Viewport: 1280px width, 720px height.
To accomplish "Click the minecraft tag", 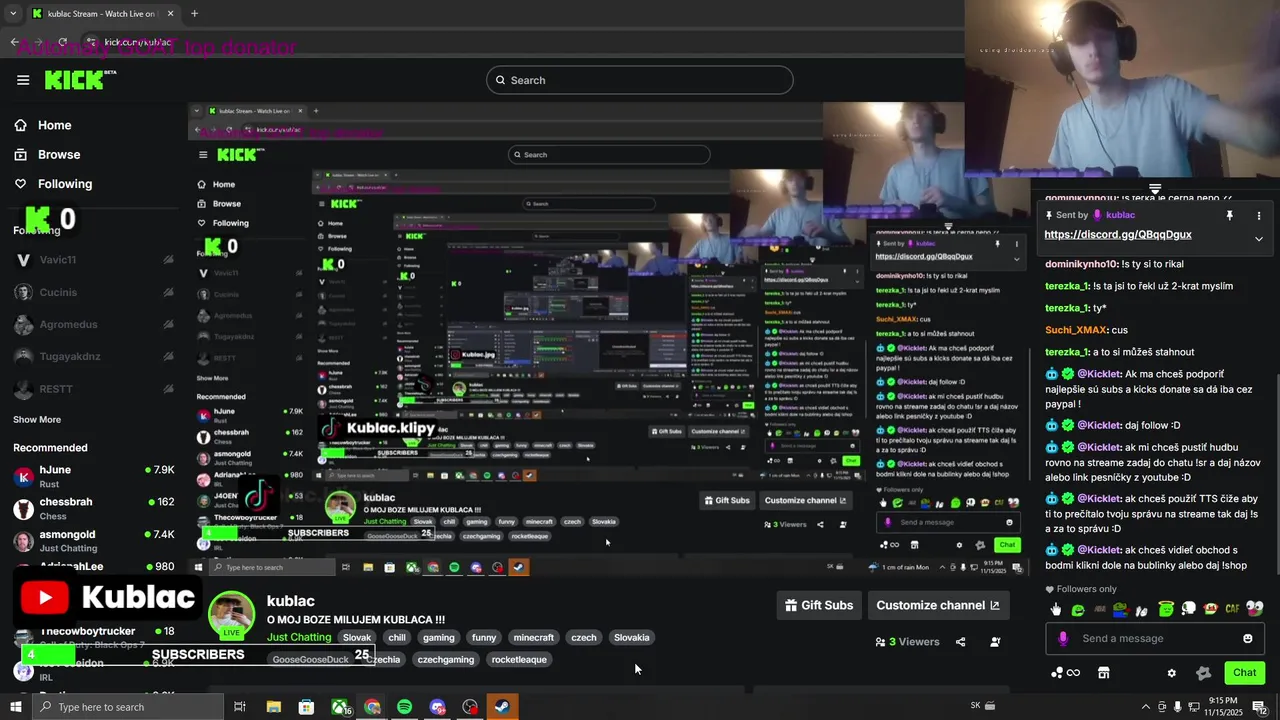I will (533, 638).
